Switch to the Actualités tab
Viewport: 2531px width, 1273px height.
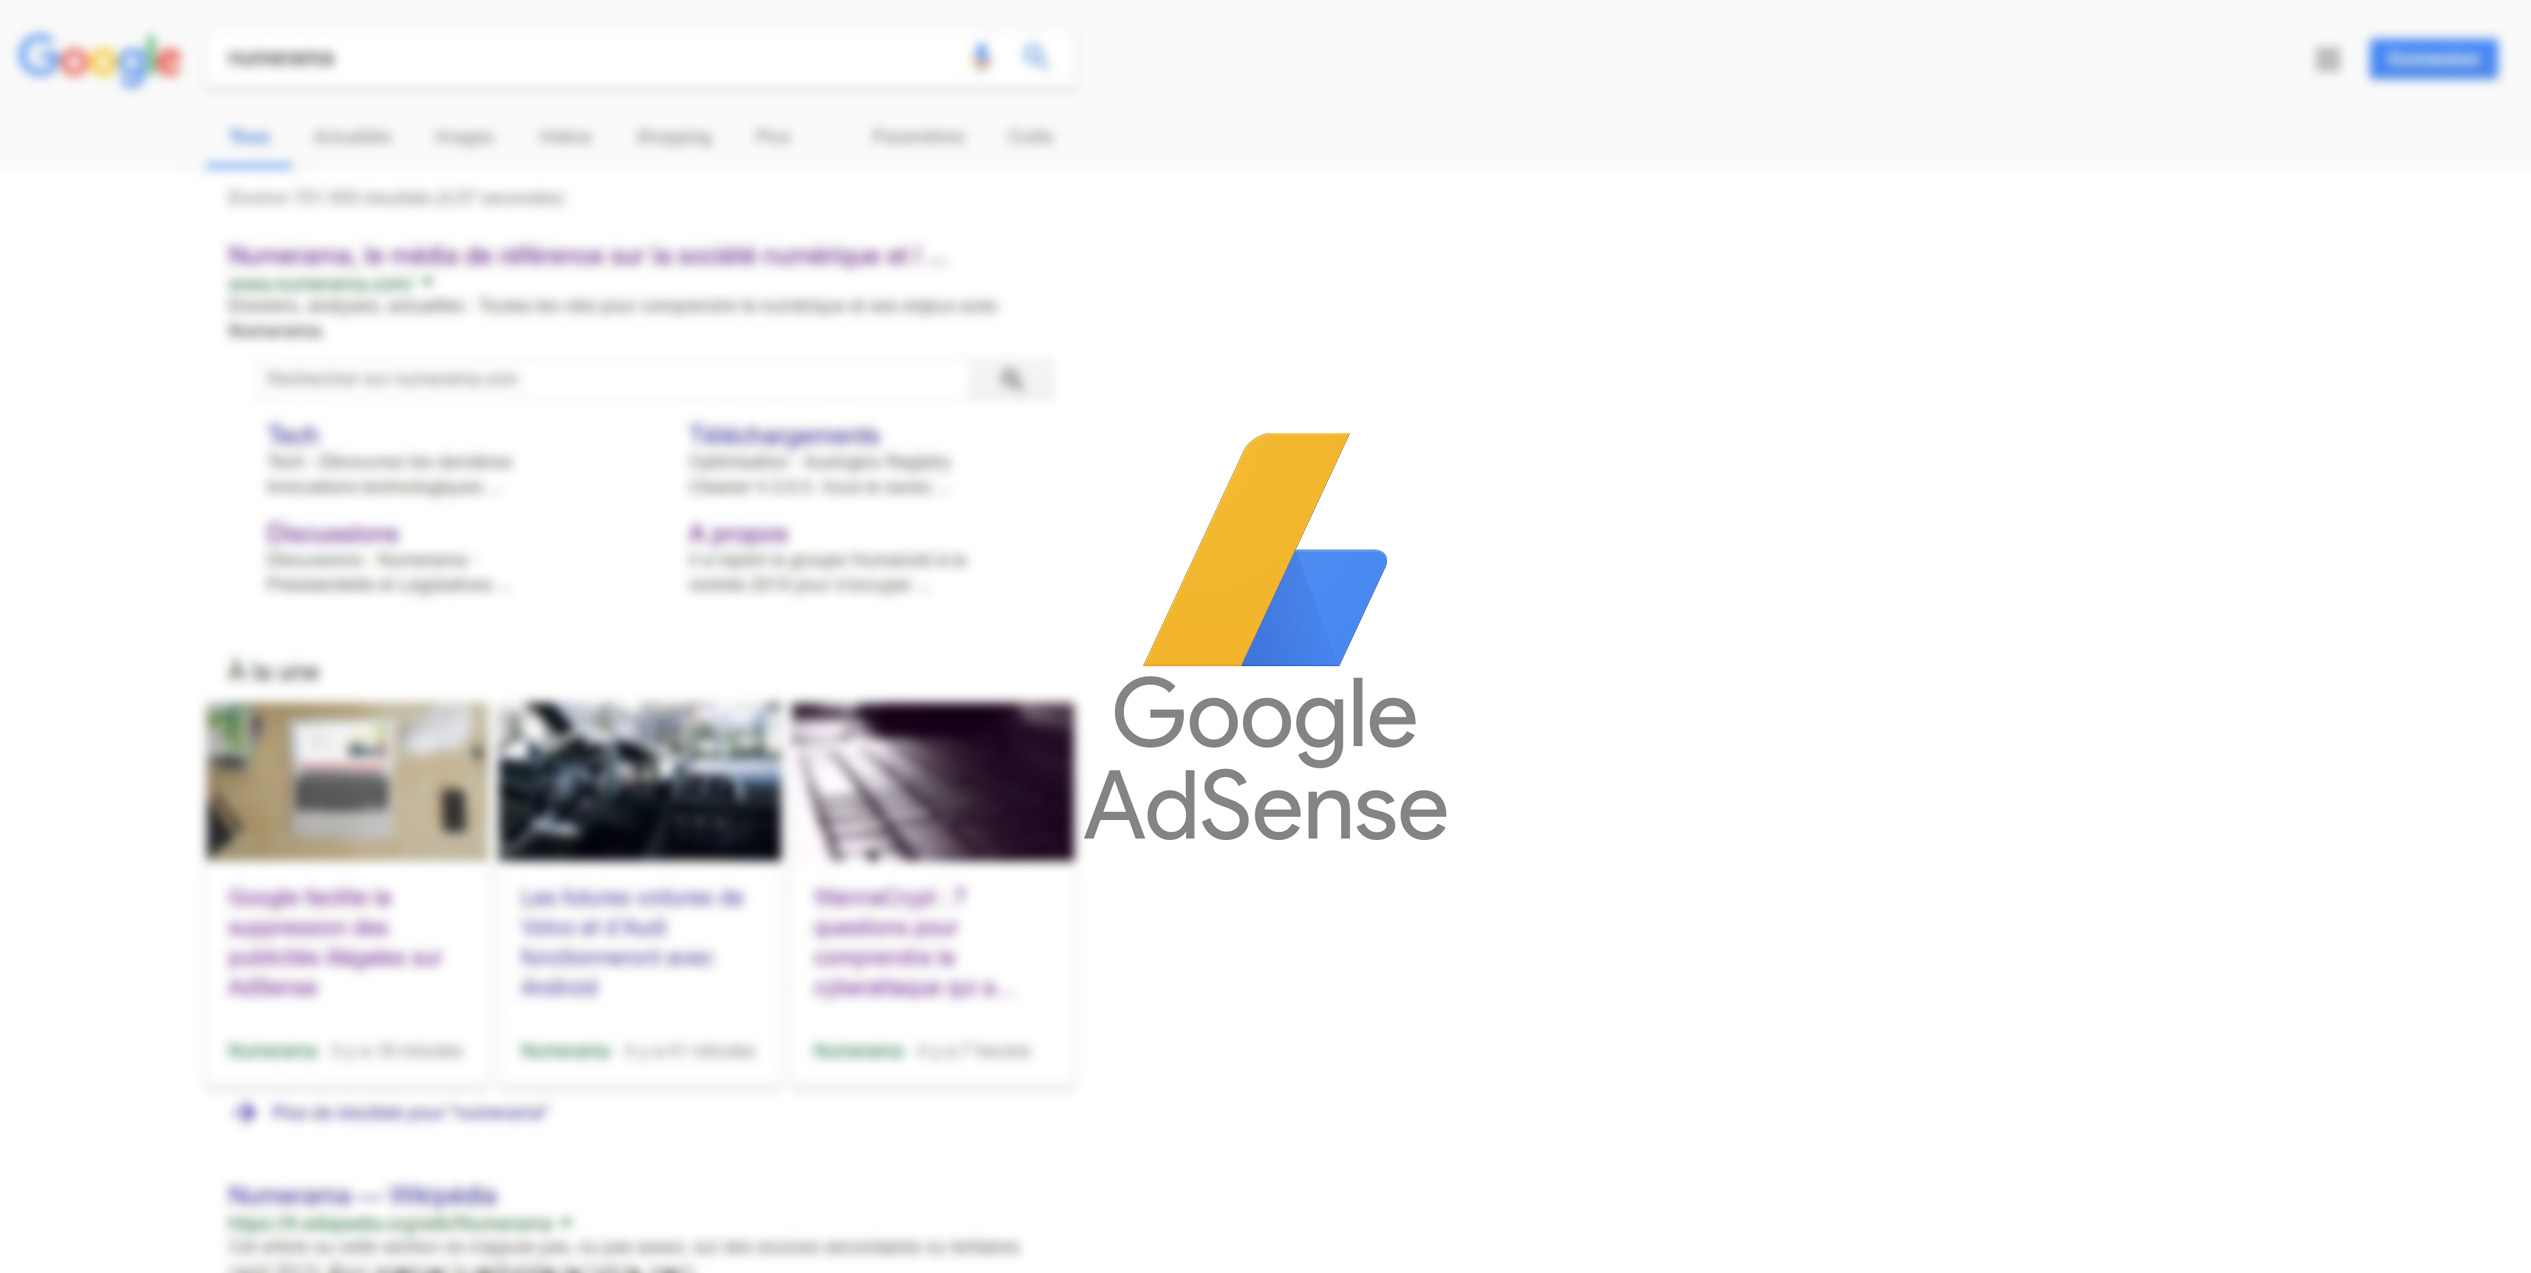coord(352,137)
